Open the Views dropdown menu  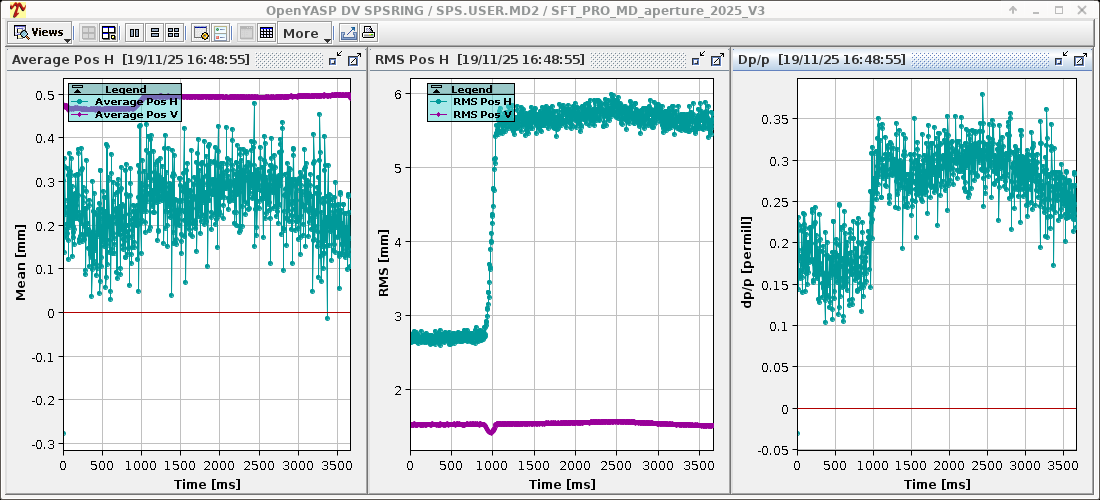40,32
